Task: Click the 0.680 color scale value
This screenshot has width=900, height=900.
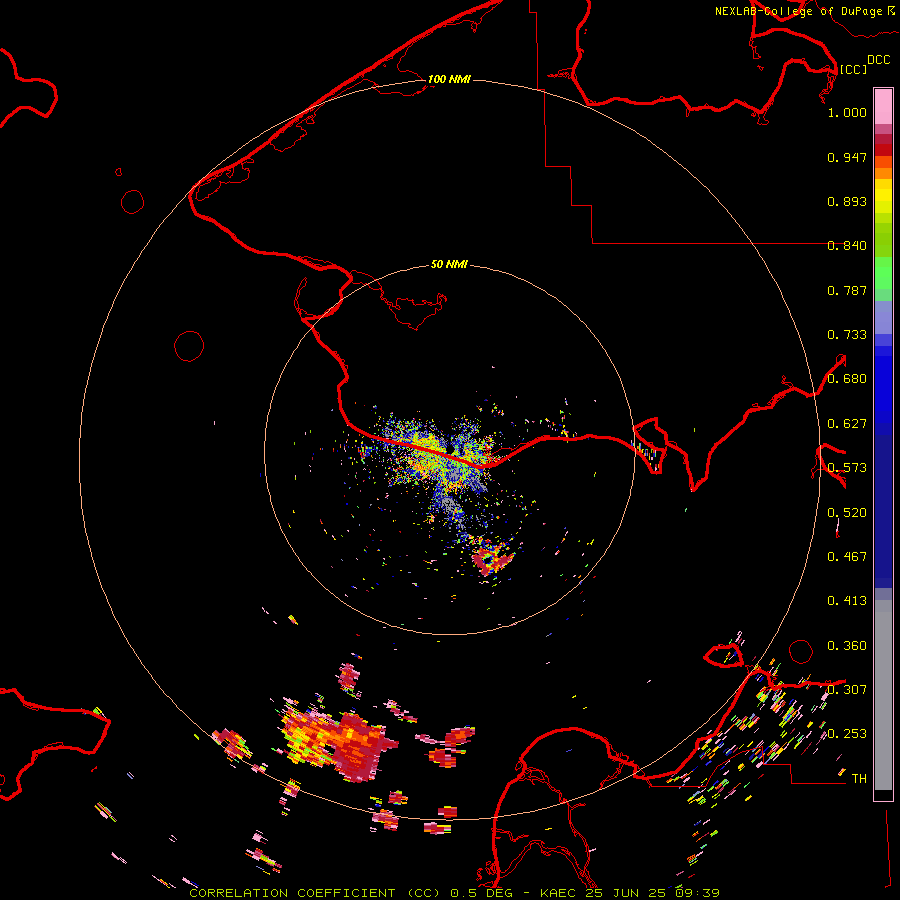Action: click(847, 379)
